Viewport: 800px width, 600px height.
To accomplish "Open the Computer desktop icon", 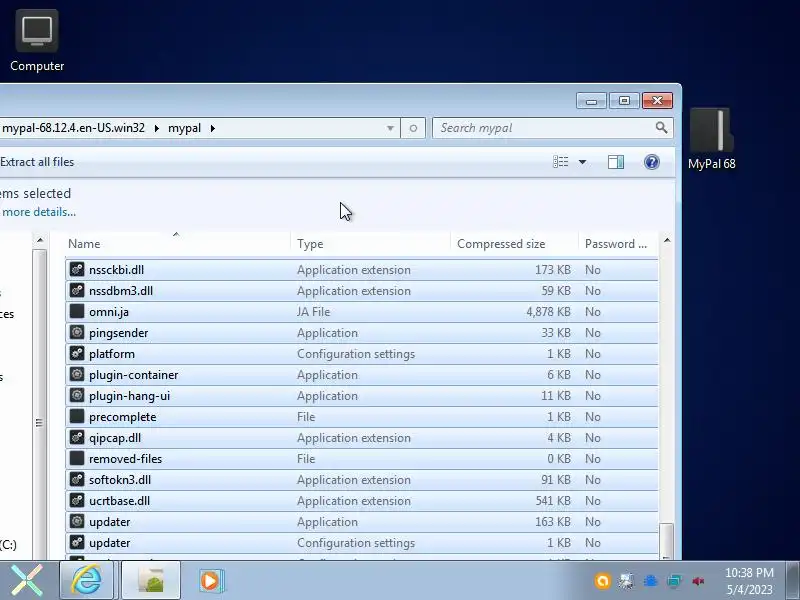I will pos(37,41).
